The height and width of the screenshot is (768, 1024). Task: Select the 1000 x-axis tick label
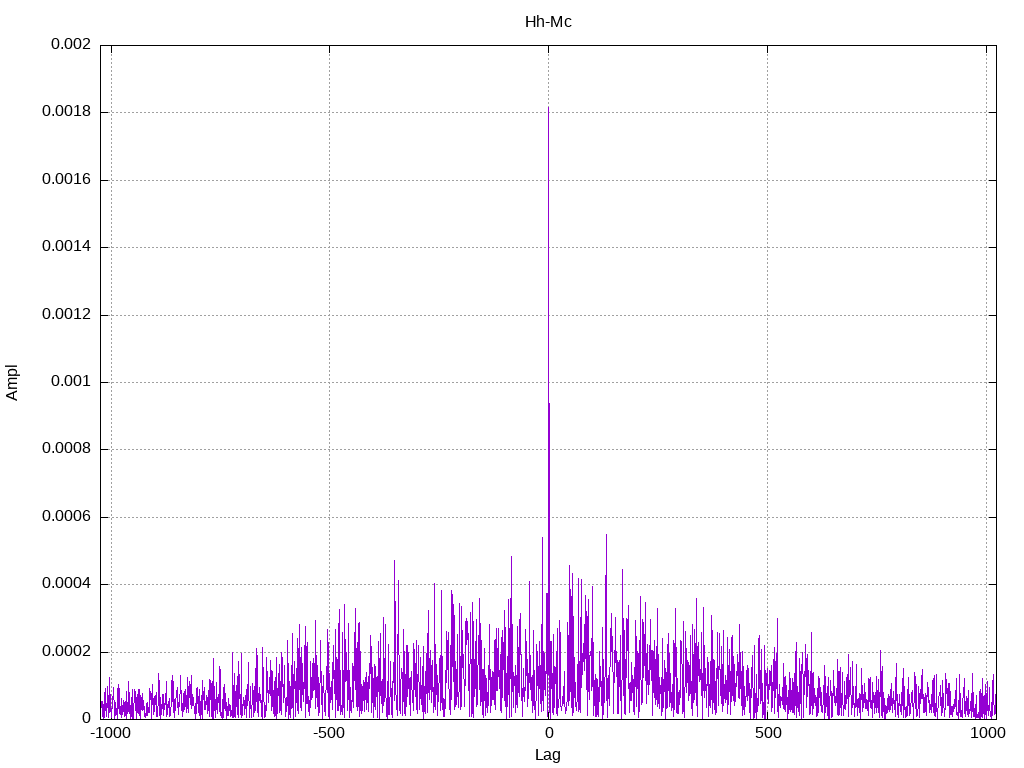click(987, 734)
